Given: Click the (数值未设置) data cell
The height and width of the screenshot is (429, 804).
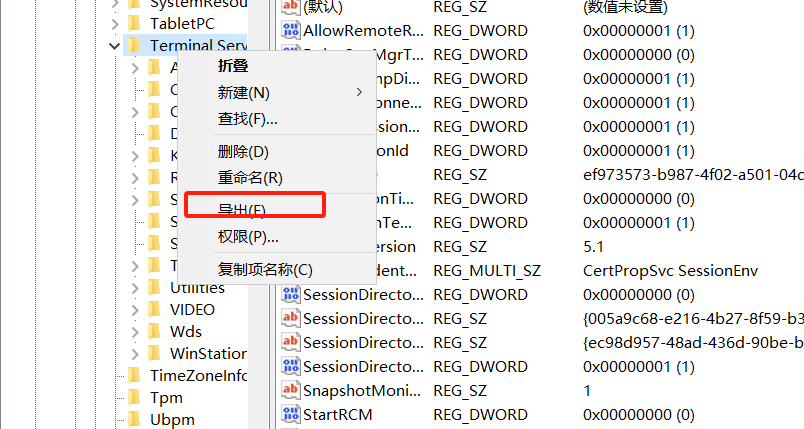Looking at the screenshot, I should click(625, 7).
